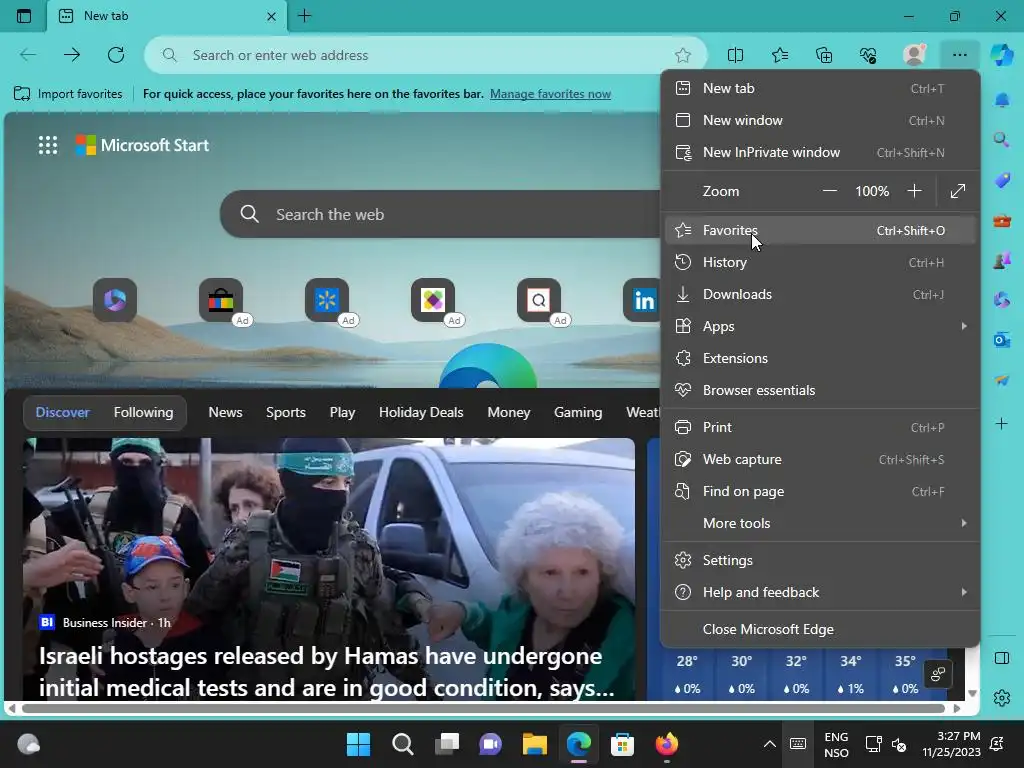Open File Explorer from the taskbar
This screenshot has width=1024, height=768.
click(534, 744)
